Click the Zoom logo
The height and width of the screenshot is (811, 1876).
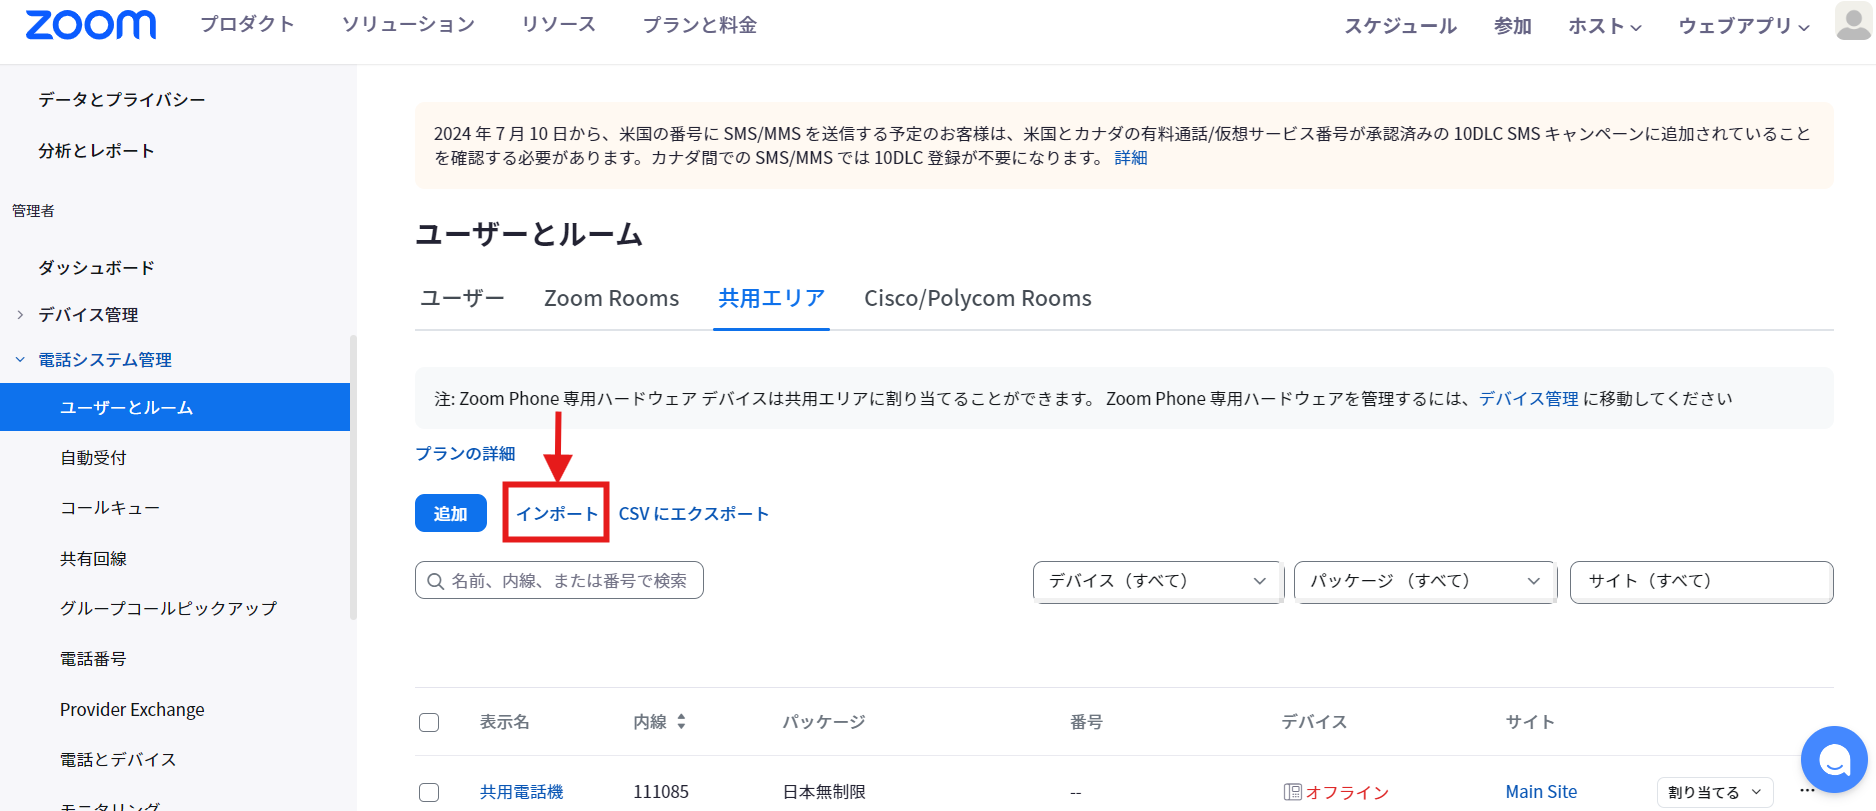coord(90,25)
